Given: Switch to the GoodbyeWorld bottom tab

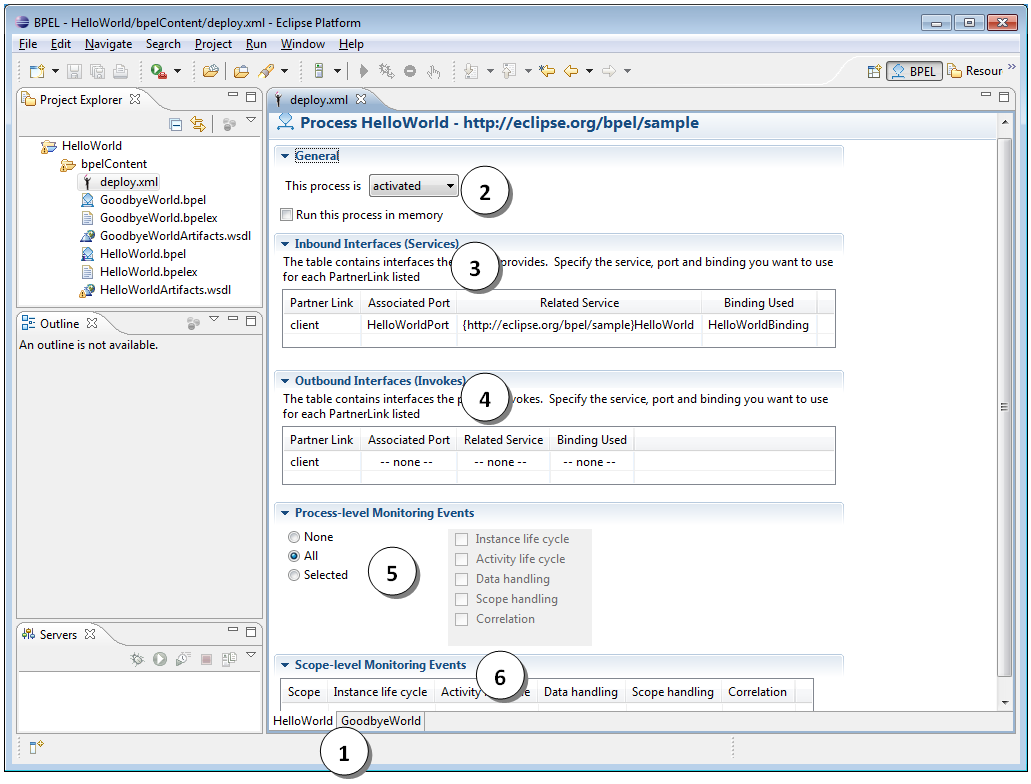Looking at the screenshot, I should [381, 721].
